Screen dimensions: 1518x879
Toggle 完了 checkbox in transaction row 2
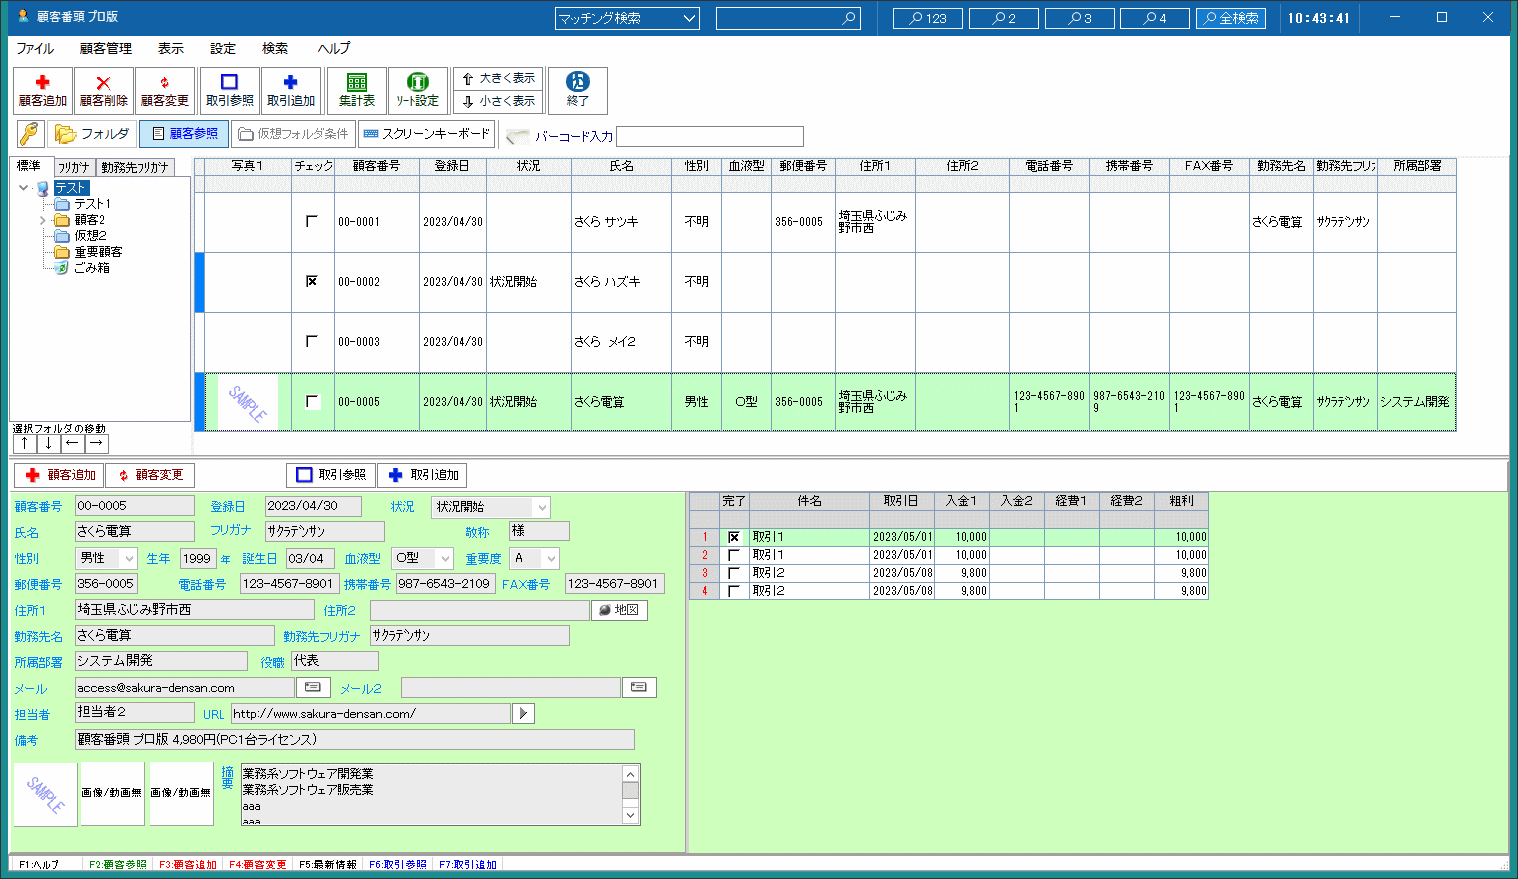[734, 555]
